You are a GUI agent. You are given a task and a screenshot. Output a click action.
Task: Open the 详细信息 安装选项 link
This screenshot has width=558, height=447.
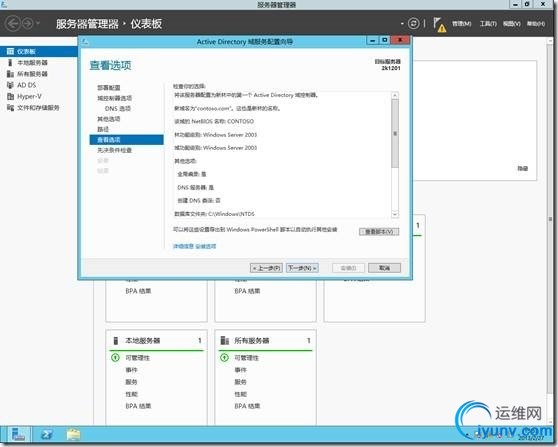click(194, 246)
